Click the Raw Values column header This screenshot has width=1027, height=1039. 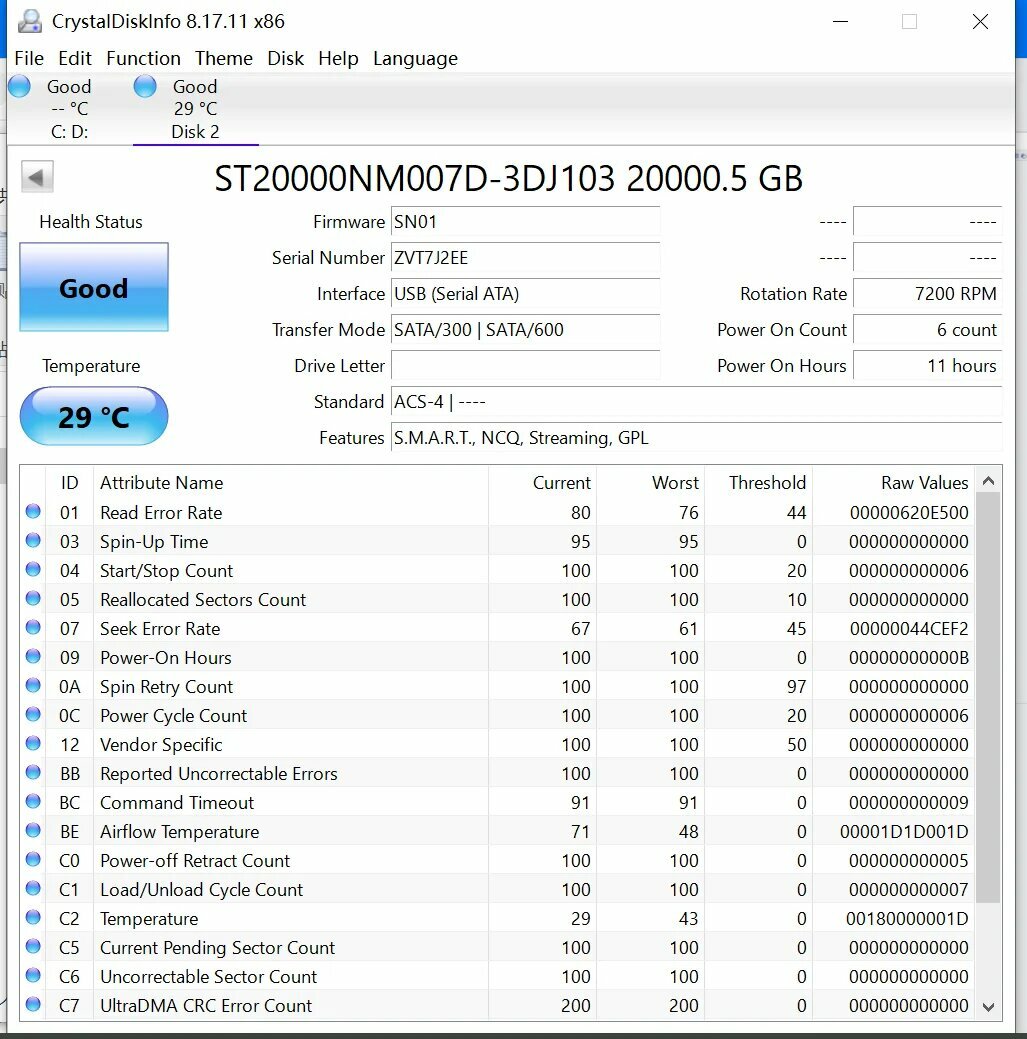point(894,482)
